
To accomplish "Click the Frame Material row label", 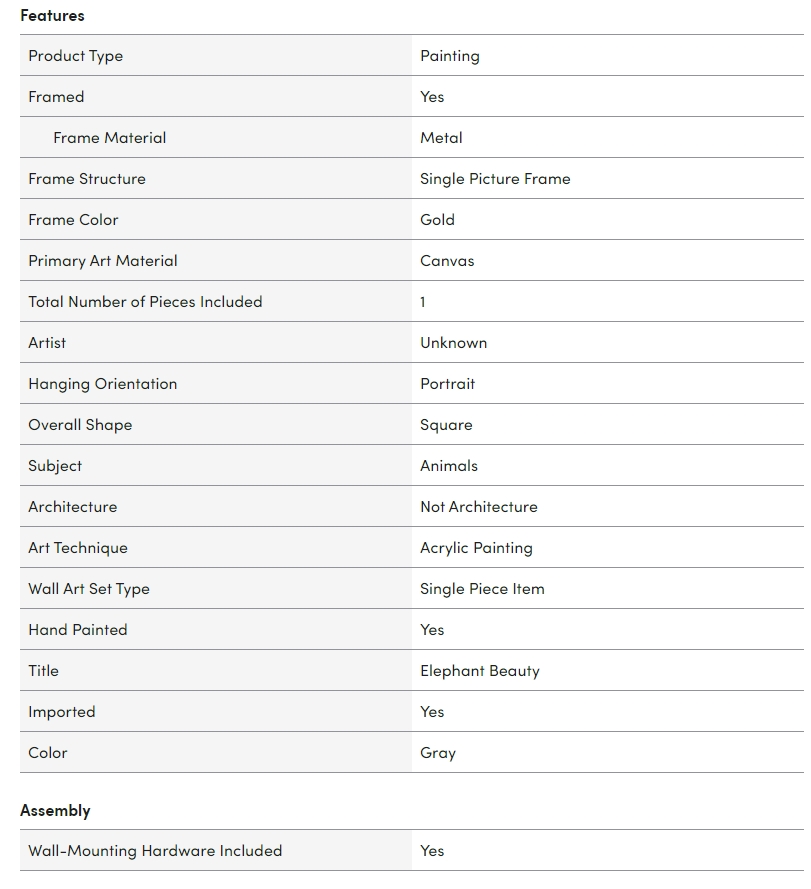I will tap(110, 138).
